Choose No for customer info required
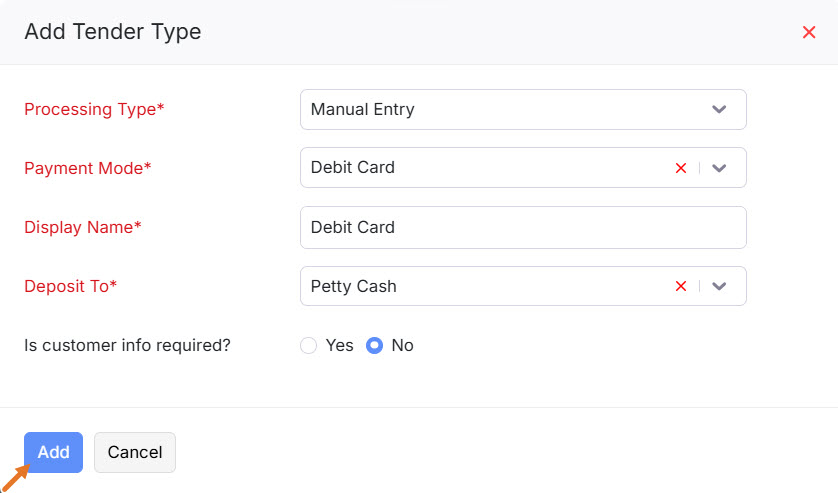This screenshot has width=838, height=493. [375, 345]
